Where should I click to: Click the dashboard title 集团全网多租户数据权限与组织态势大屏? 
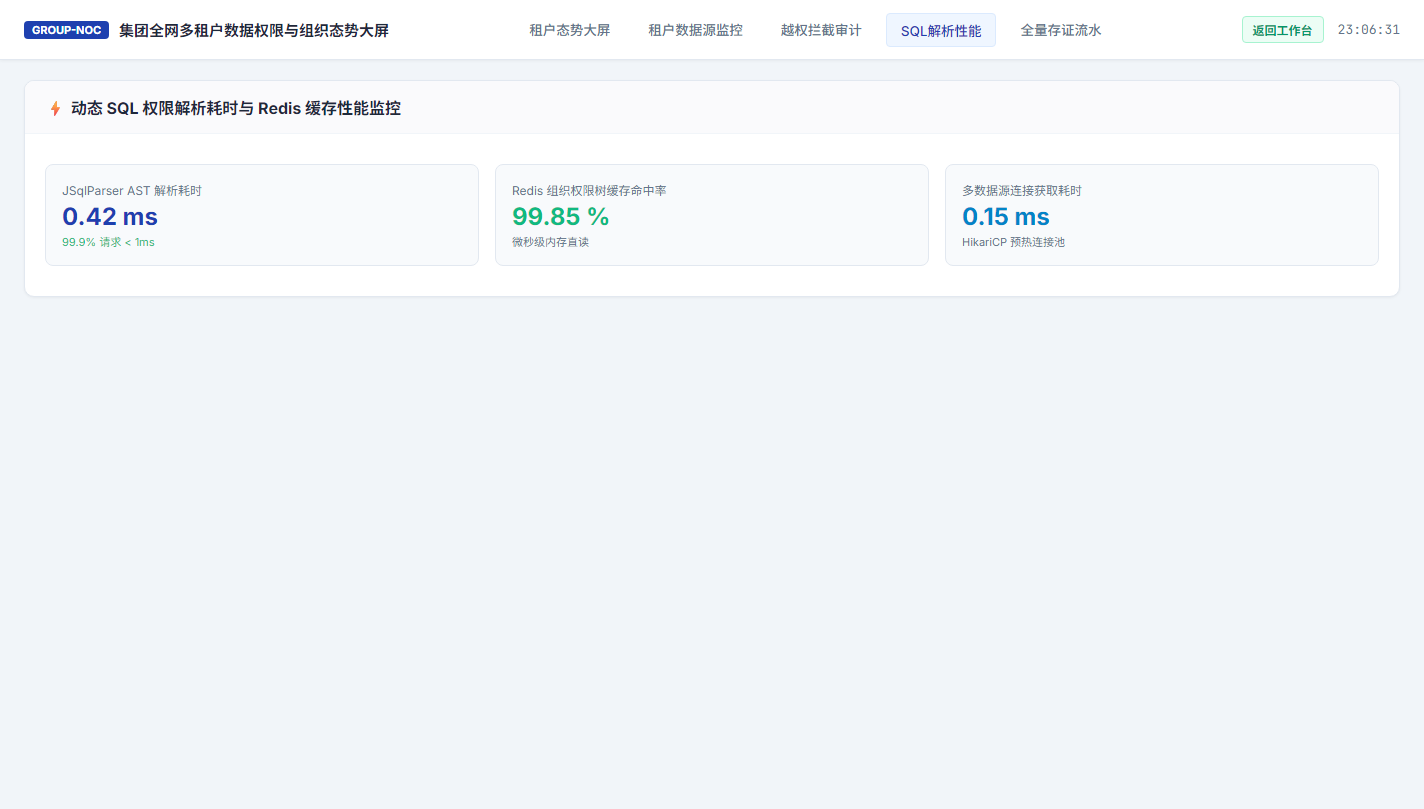[254, 30]
